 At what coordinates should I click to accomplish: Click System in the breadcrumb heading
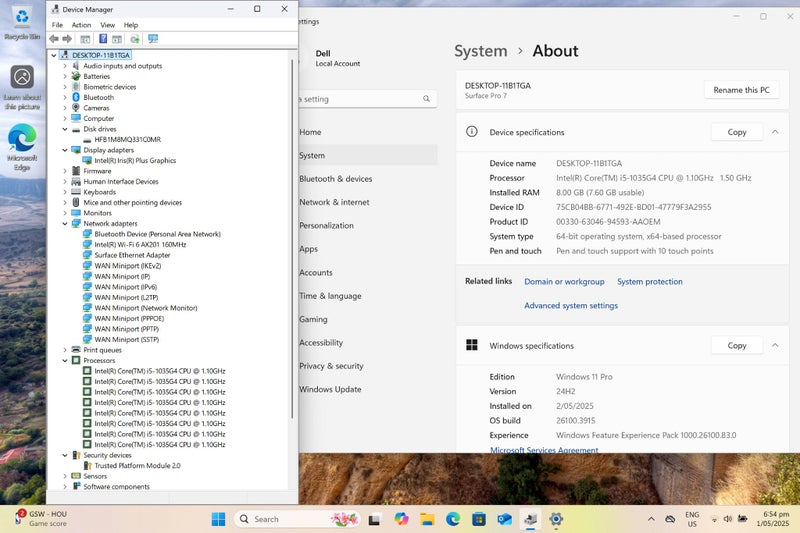pyautogui.click(x=481, y=51)
